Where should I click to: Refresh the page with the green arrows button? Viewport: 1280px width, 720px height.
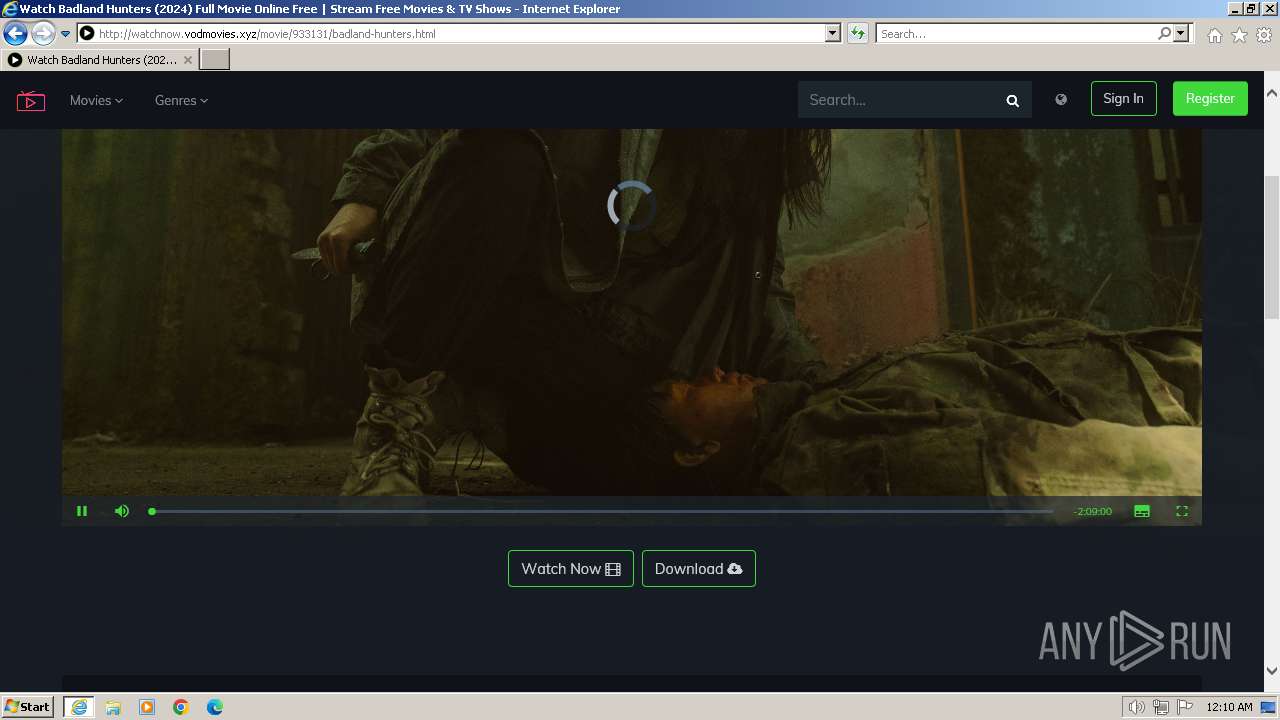click(858, 33)
